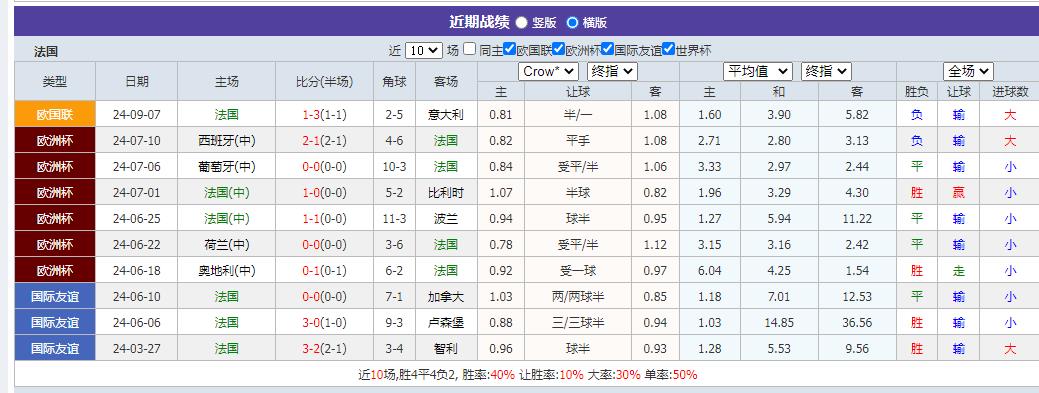Open the 终指 dropdown next to 平均值
1039x393 pixels.
826,72
